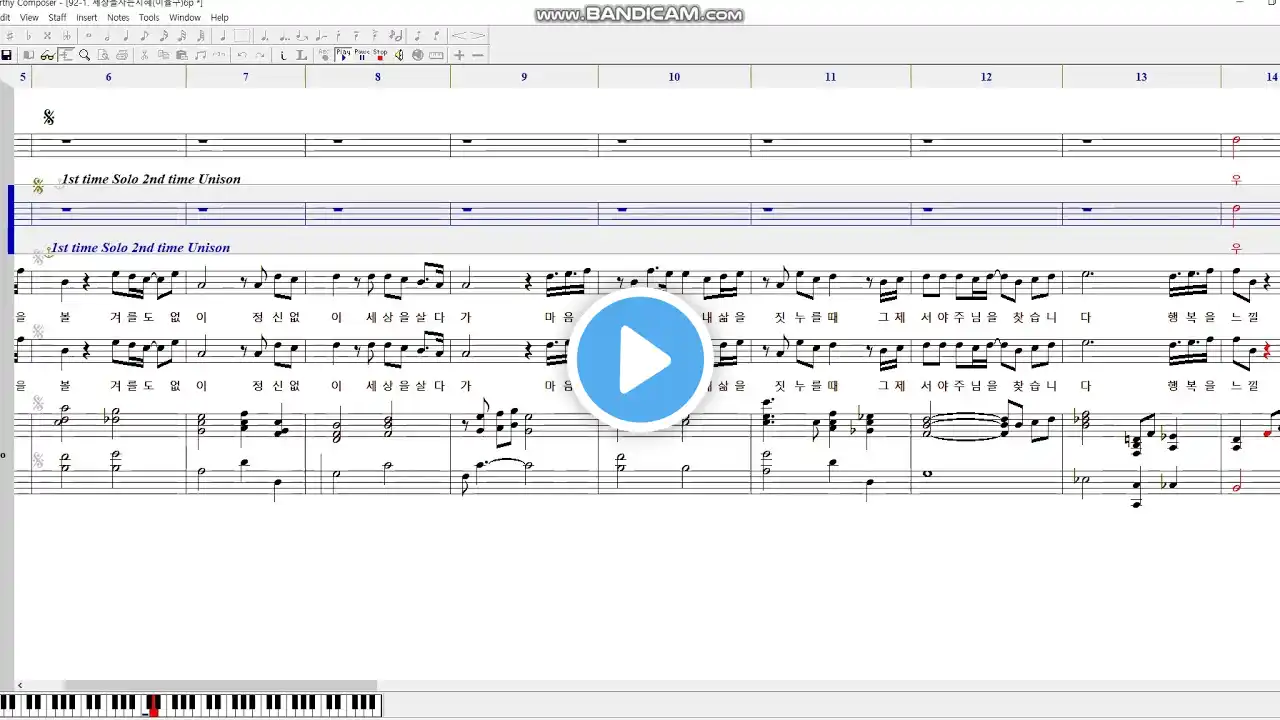Click the insert notes icon beside paste
This screenshot has height=720, width=1280.
[x=200, y=55]
